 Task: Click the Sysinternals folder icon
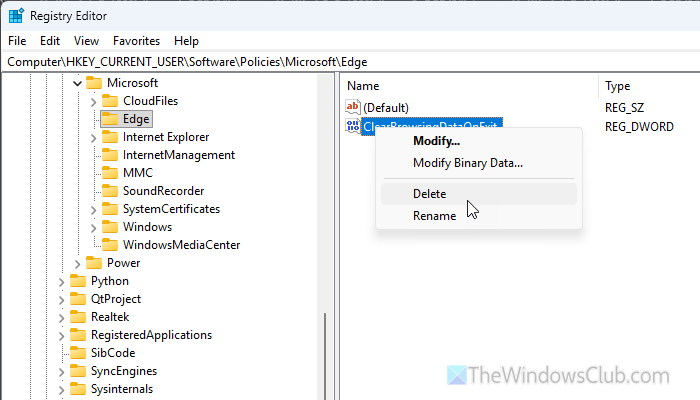pyautogui.click(x=78, y=389)
